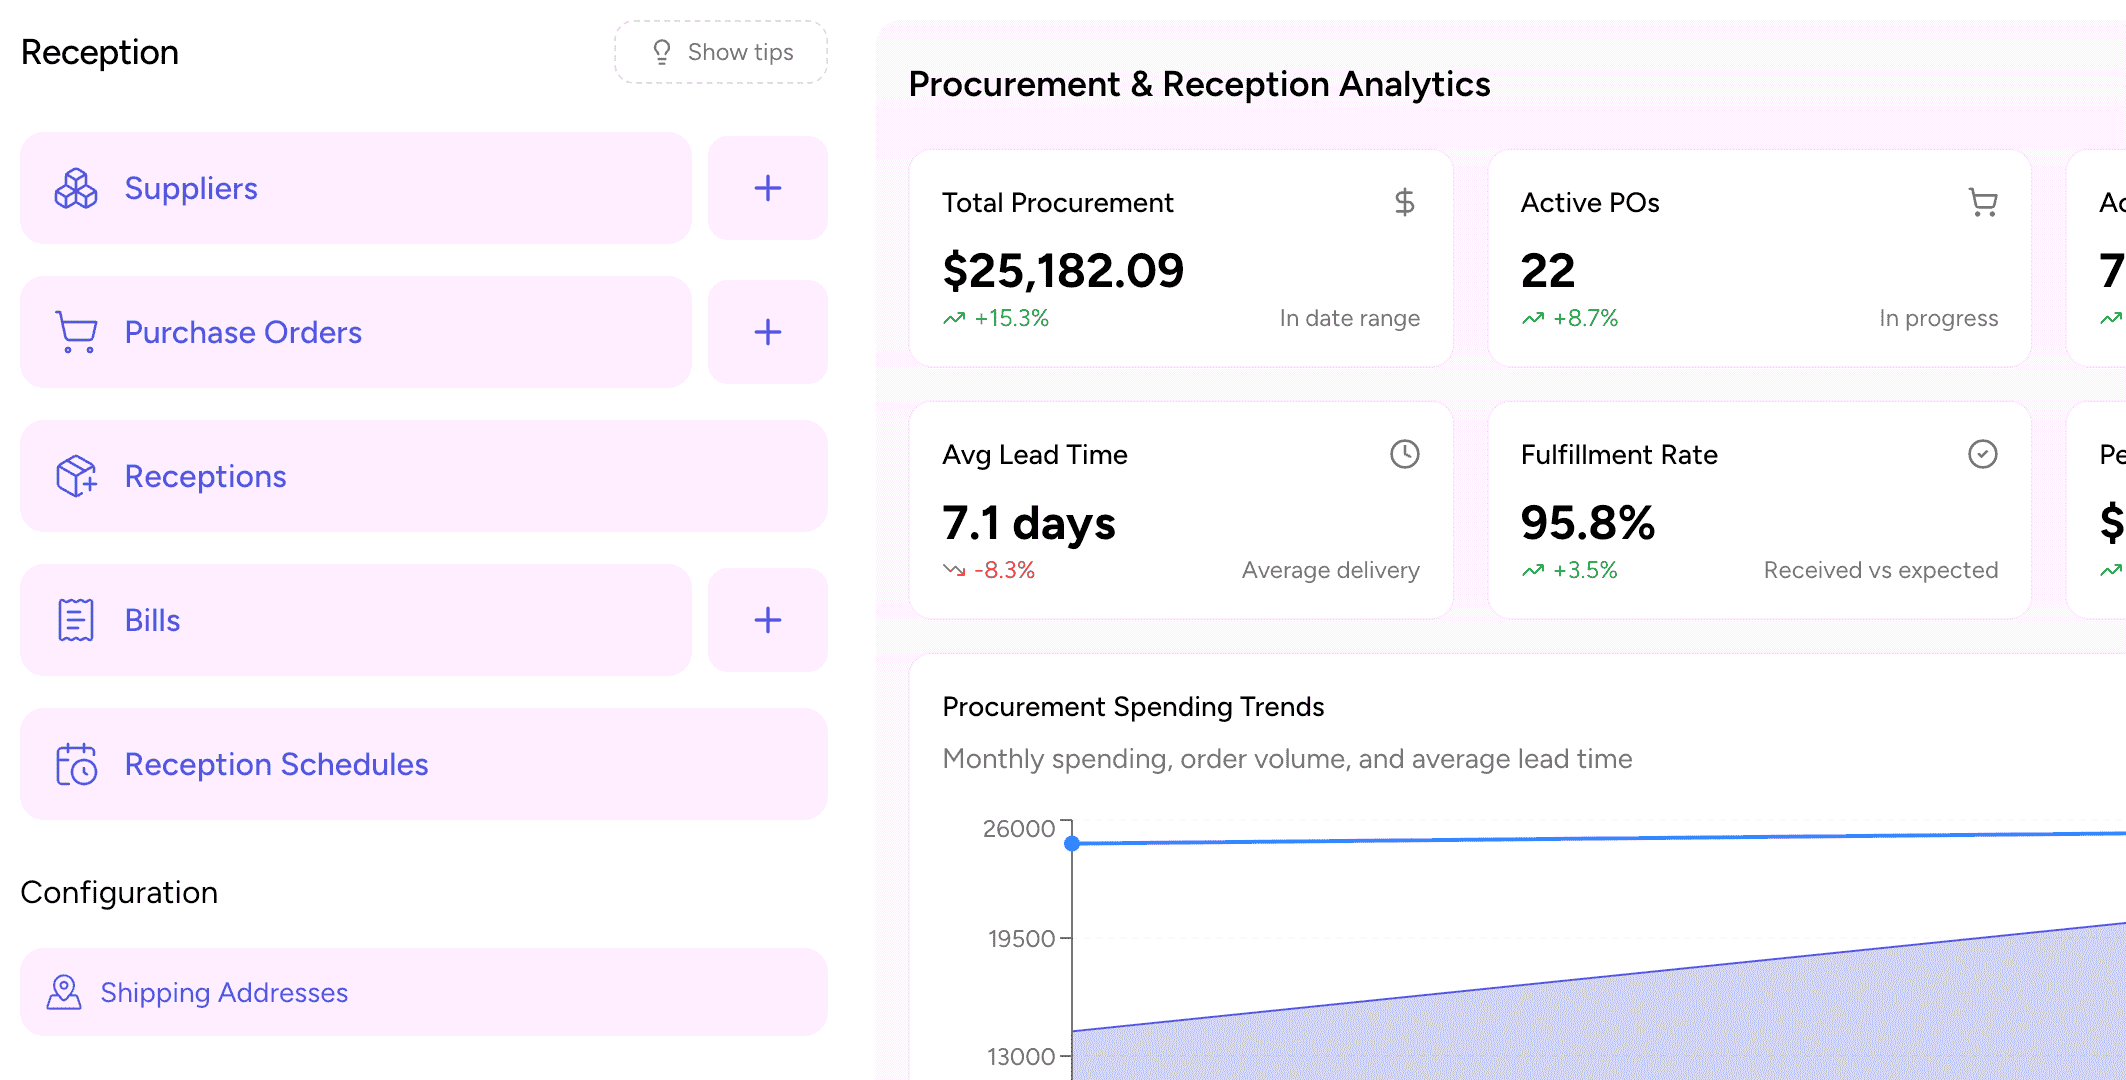
Task: Click the Suppliers boxes icon
Action: pyautogui.click(x=76, y=188)
